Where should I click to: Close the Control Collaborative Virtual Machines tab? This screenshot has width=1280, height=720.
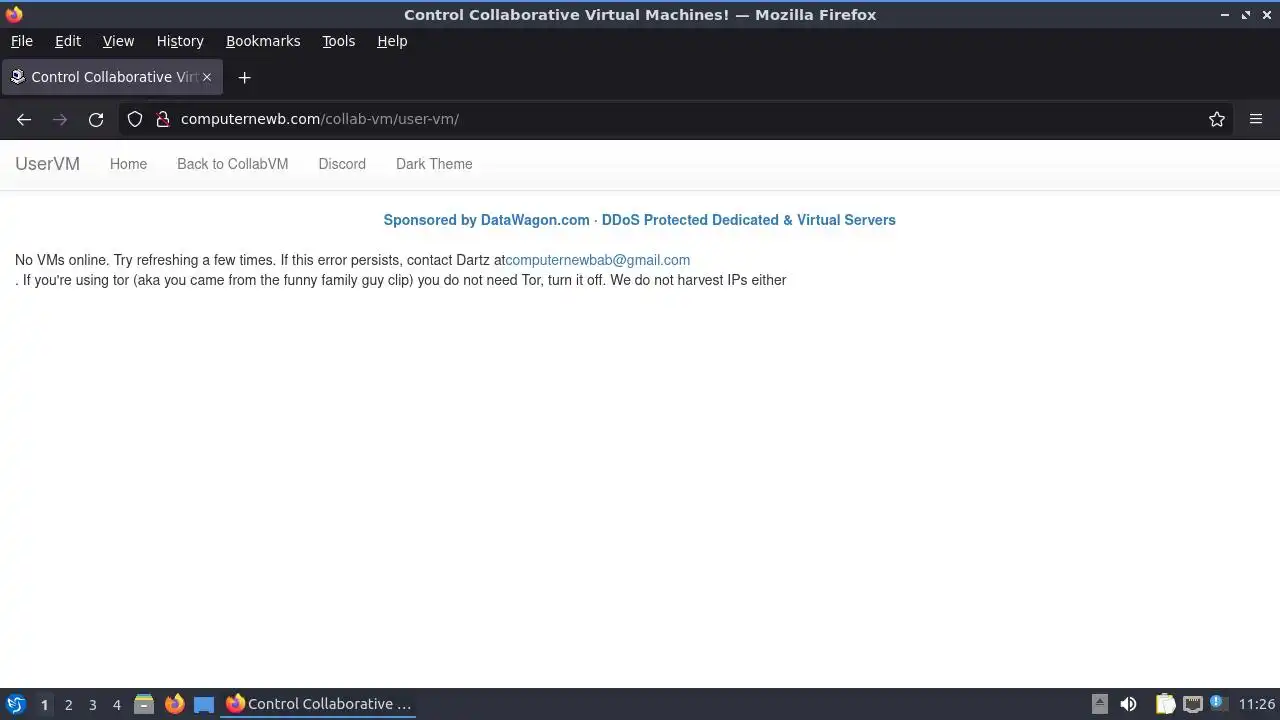[208, 77]
